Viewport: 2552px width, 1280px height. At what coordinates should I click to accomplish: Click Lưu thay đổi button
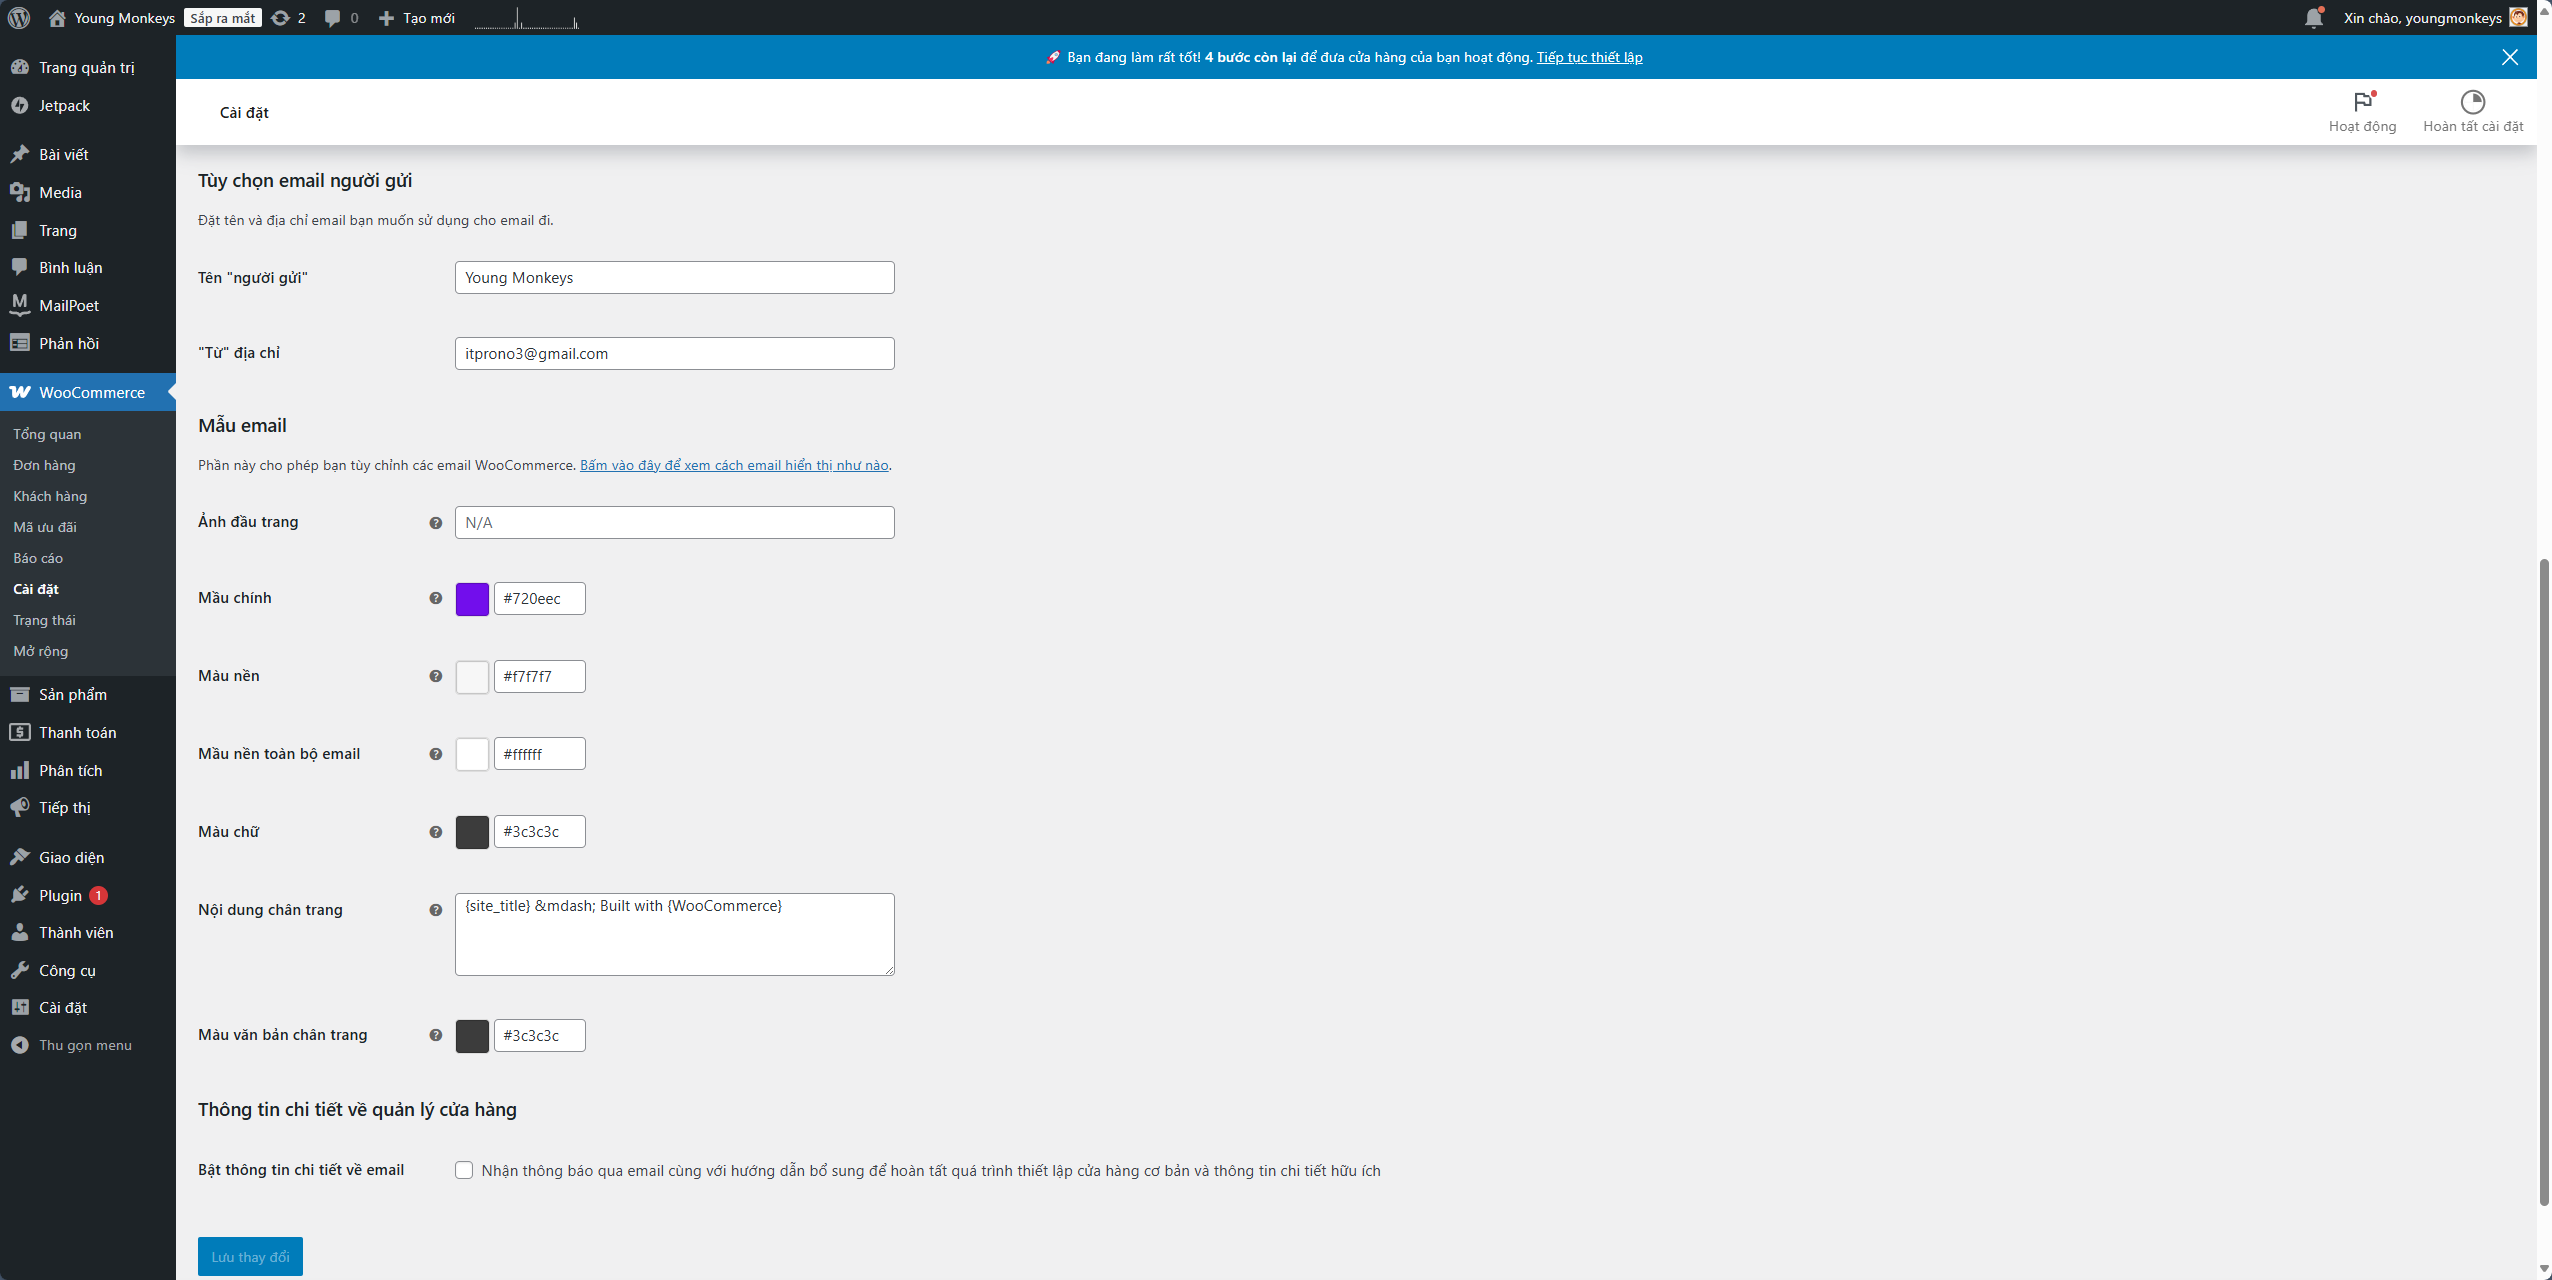click(x=250, y=1257)
